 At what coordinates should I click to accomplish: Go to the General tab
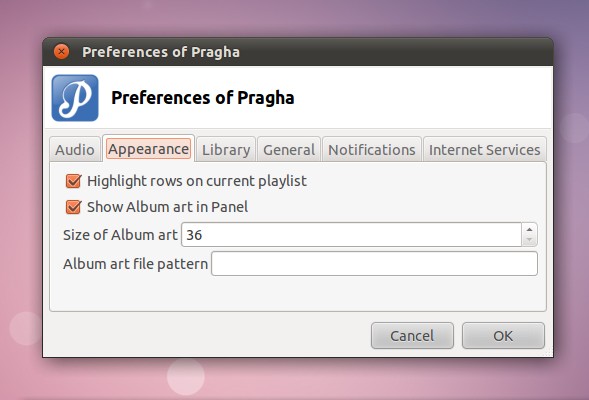(x=289, y=150)
